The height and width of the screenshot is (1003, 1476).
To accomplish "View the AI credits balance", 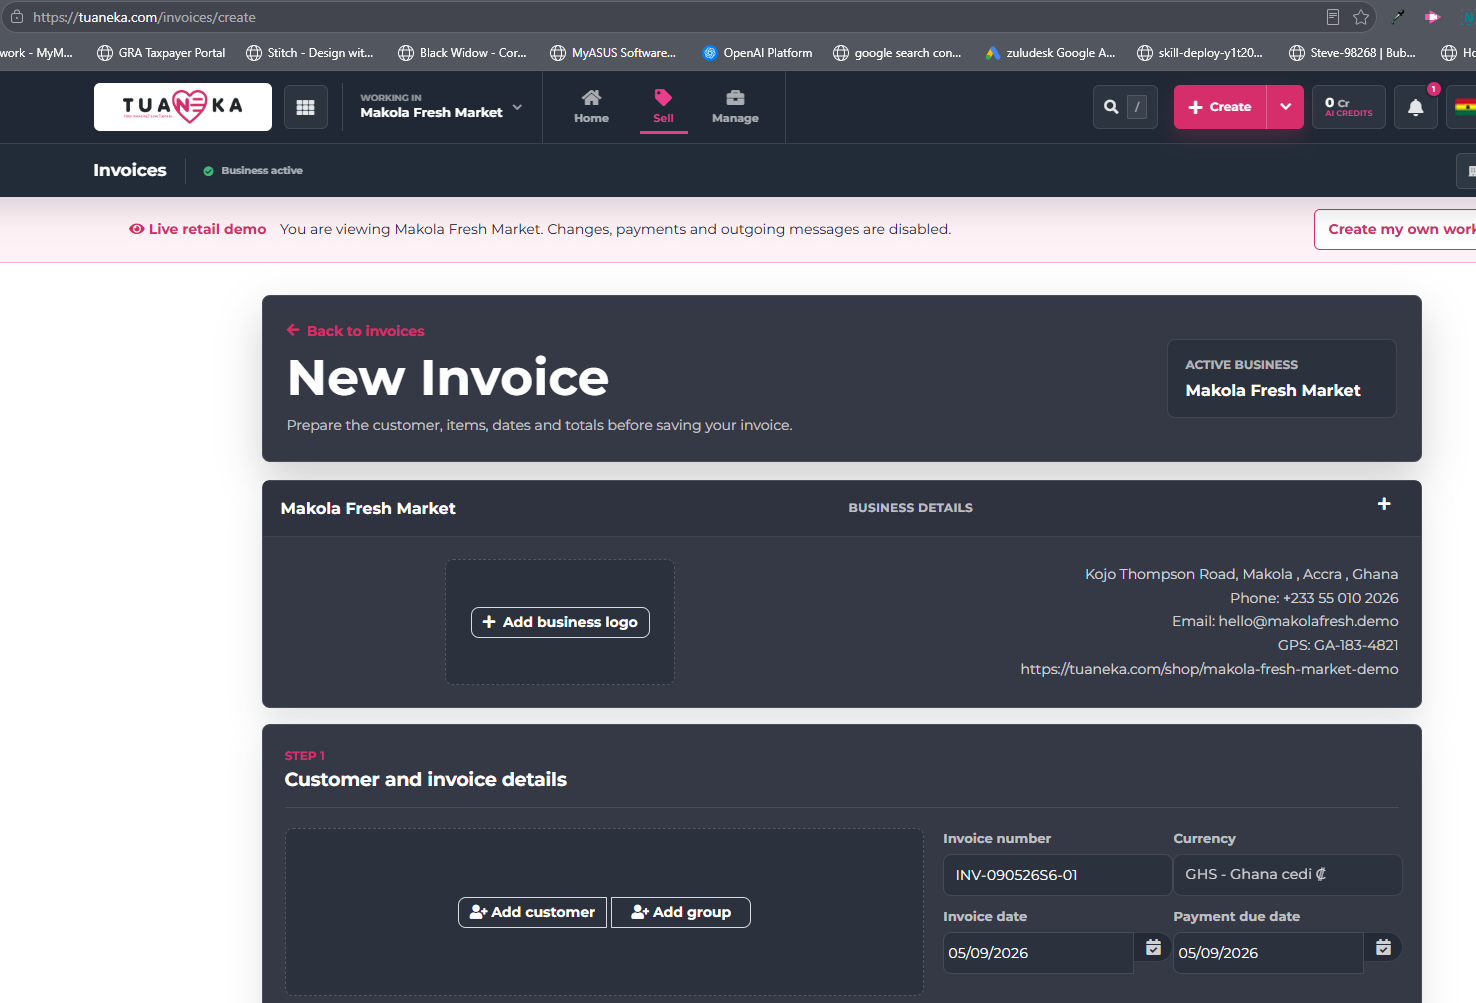I will pos(1349,107).
